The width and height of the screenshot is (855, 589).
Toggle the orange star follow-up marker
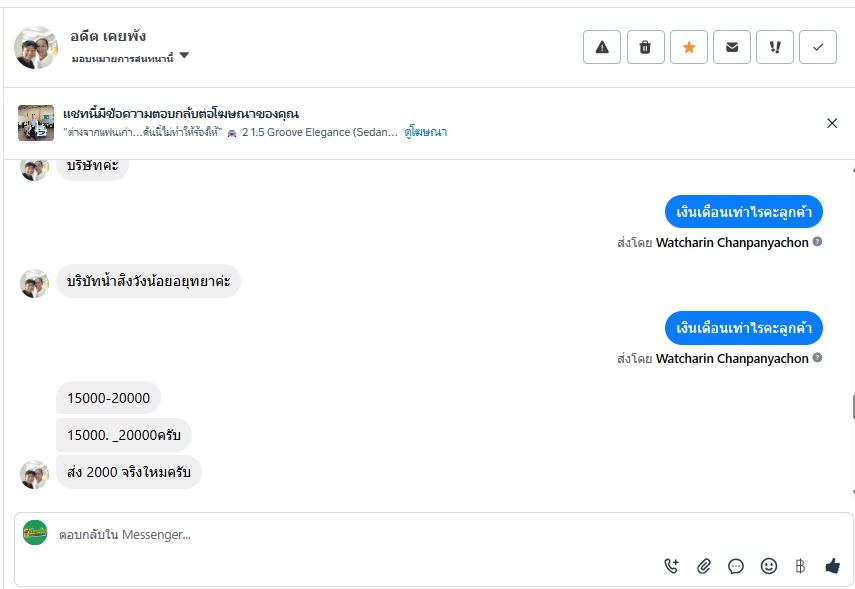coord(689,47)
